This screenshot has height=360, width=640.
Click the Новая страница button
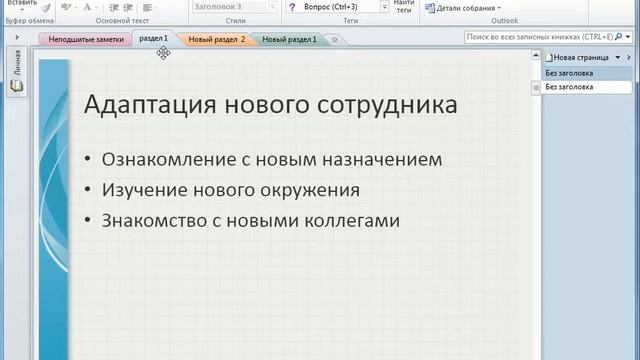point(578,58)
